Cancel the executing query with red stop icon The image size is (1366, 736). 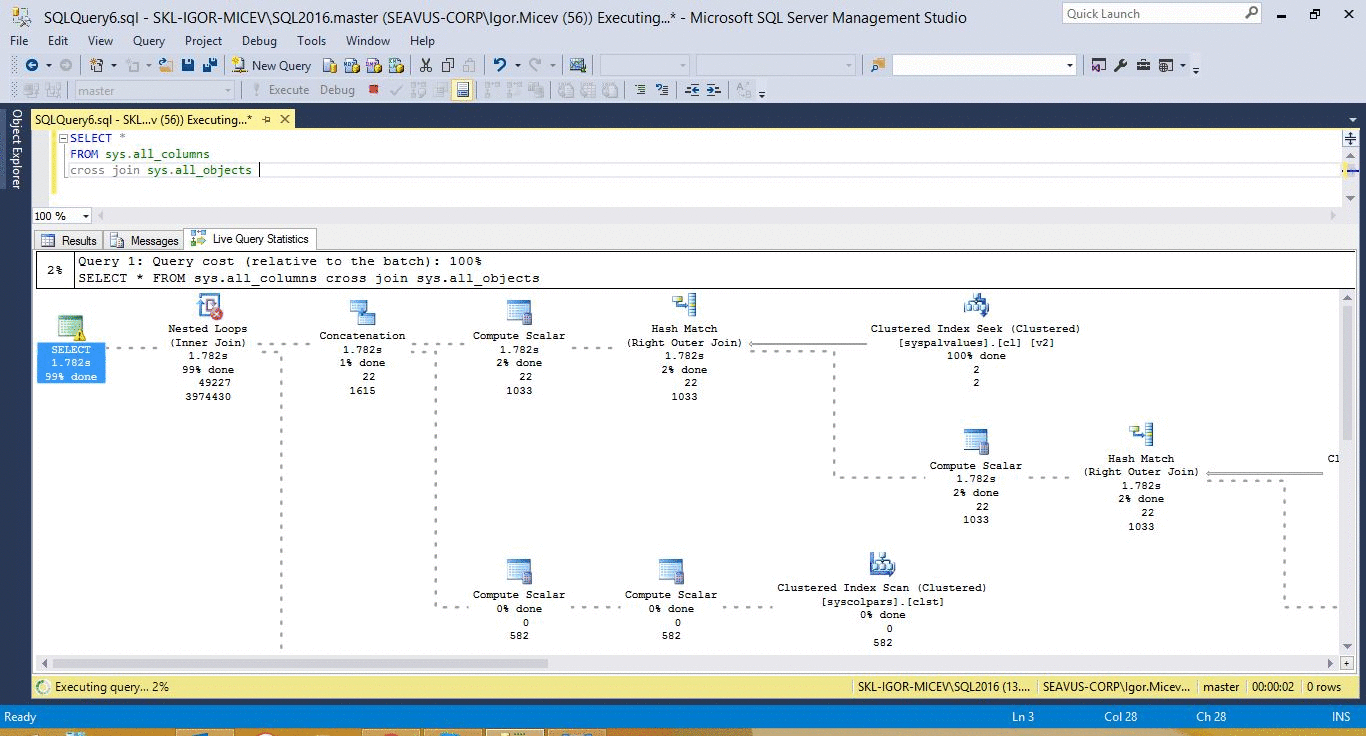pyautogui.click(x=373, y=90)
